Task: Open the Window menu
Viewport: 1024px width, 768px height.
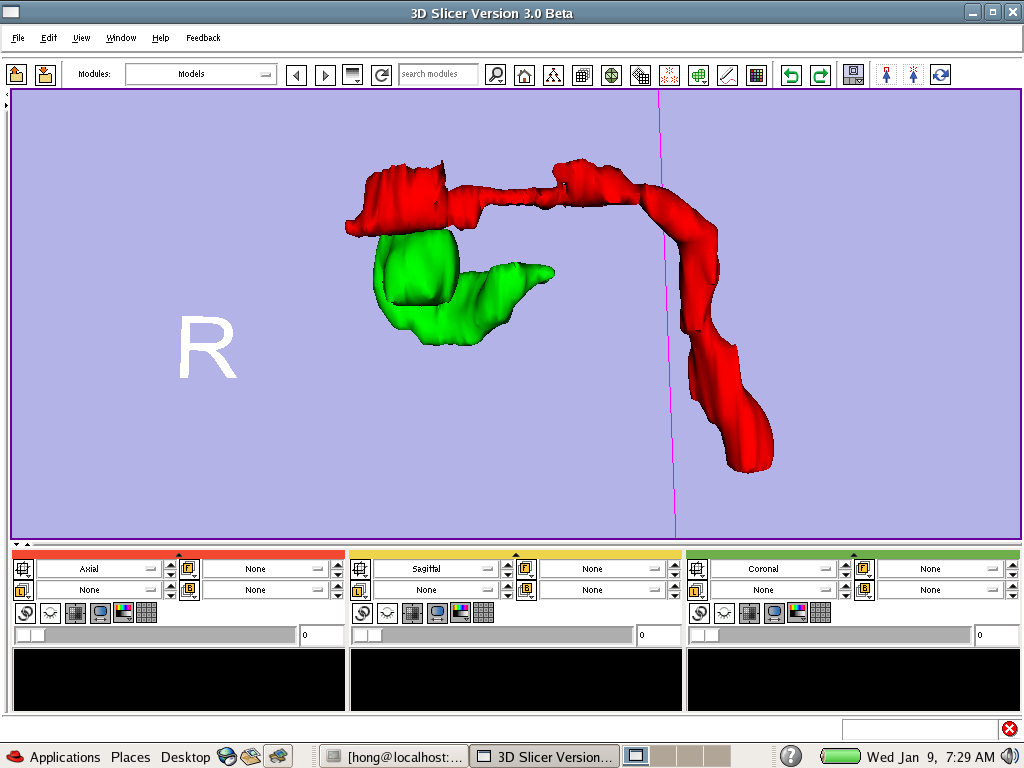Action: tap(121, 38)
